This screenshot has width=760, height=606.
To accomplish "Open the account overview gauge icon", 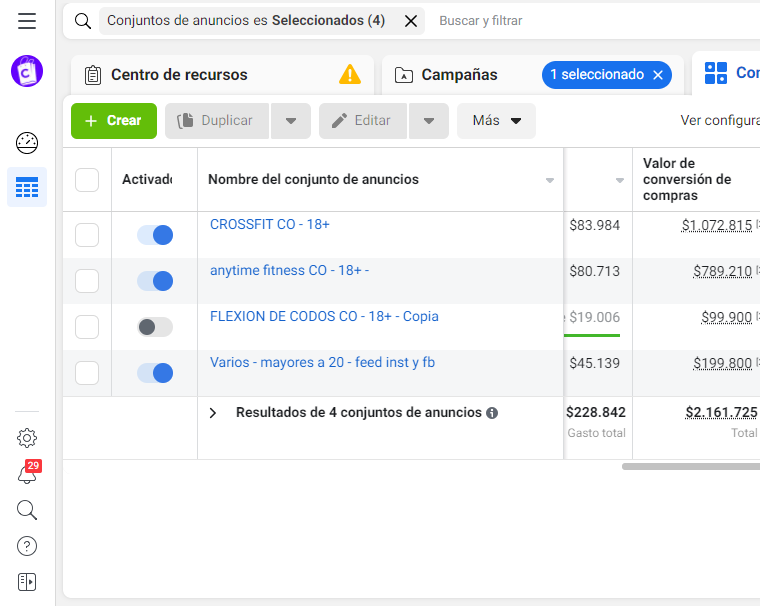I will point(27,143).
